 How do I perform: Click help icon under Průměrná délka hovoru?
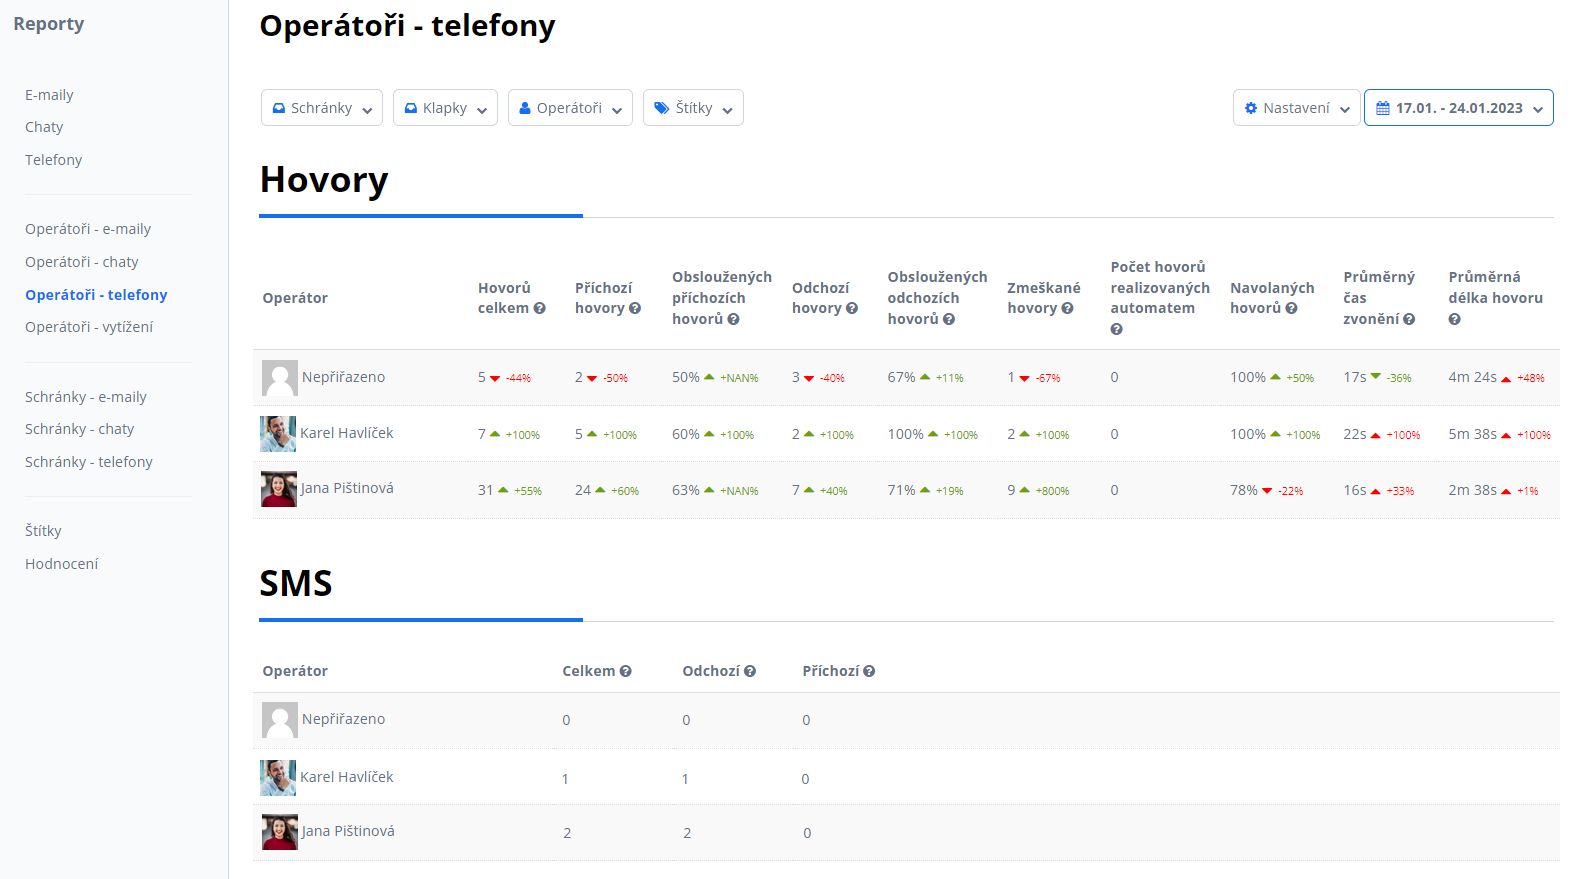point(1454,319)
